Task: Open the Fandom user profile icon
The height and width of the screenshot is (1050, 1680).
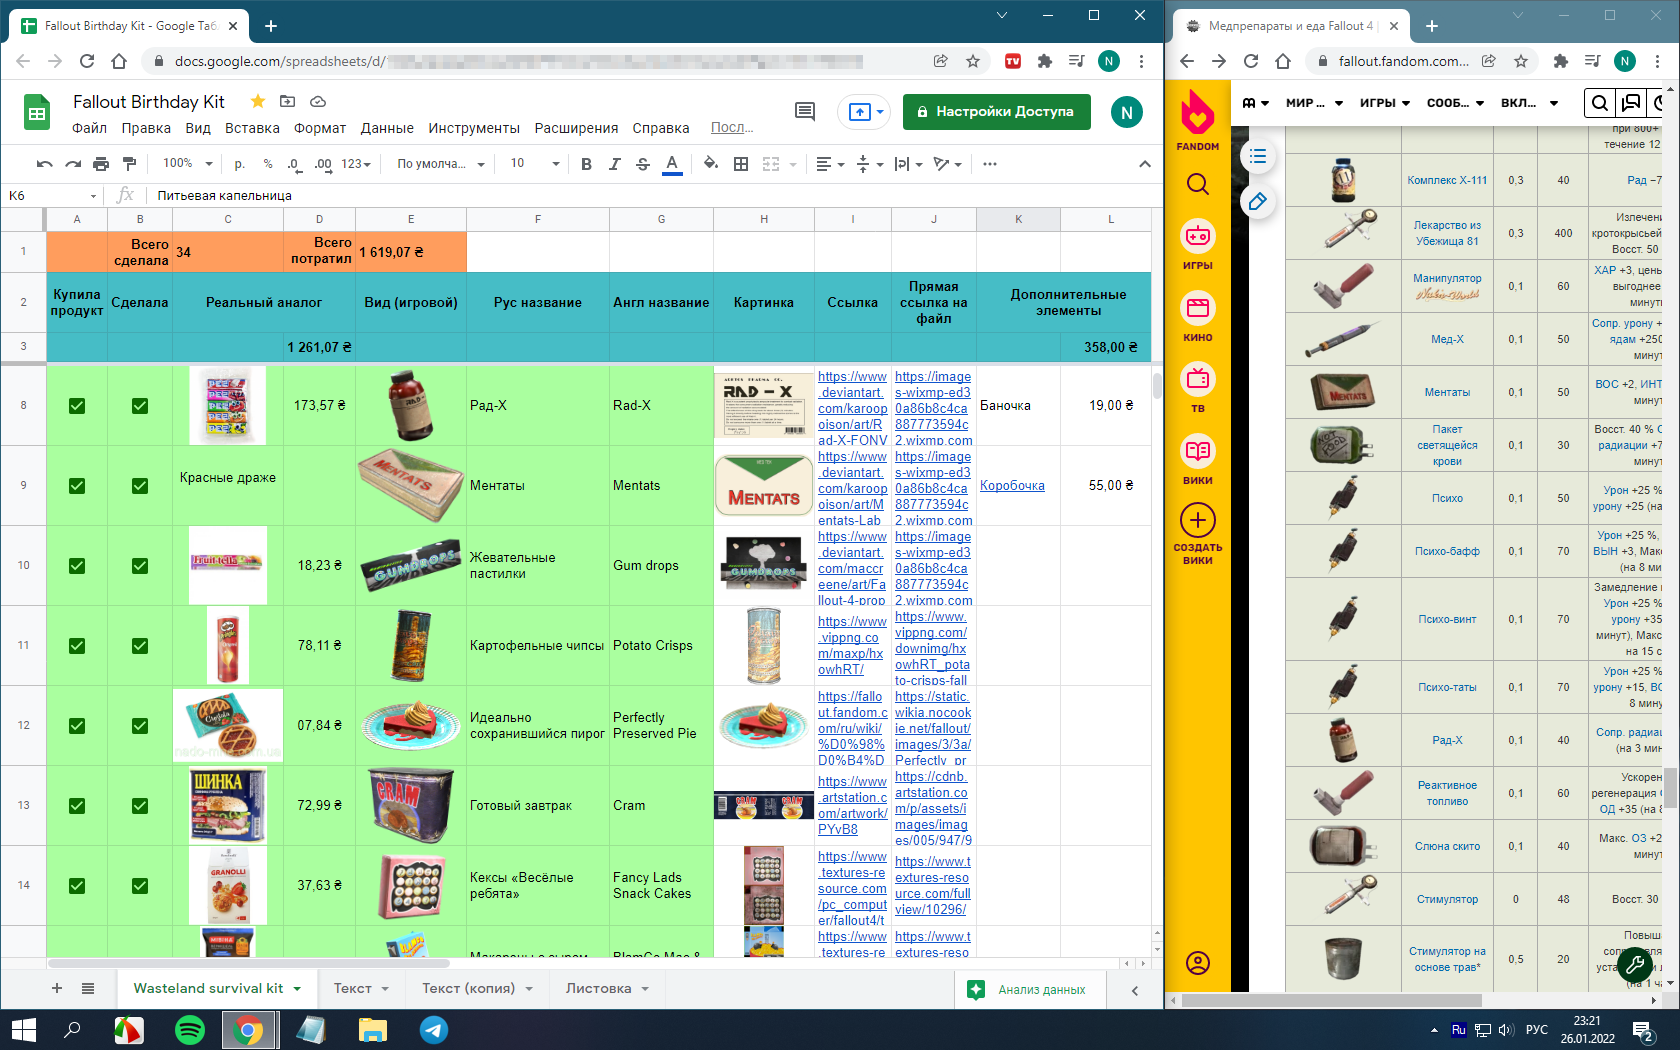Action: (x=1198, y=963)
